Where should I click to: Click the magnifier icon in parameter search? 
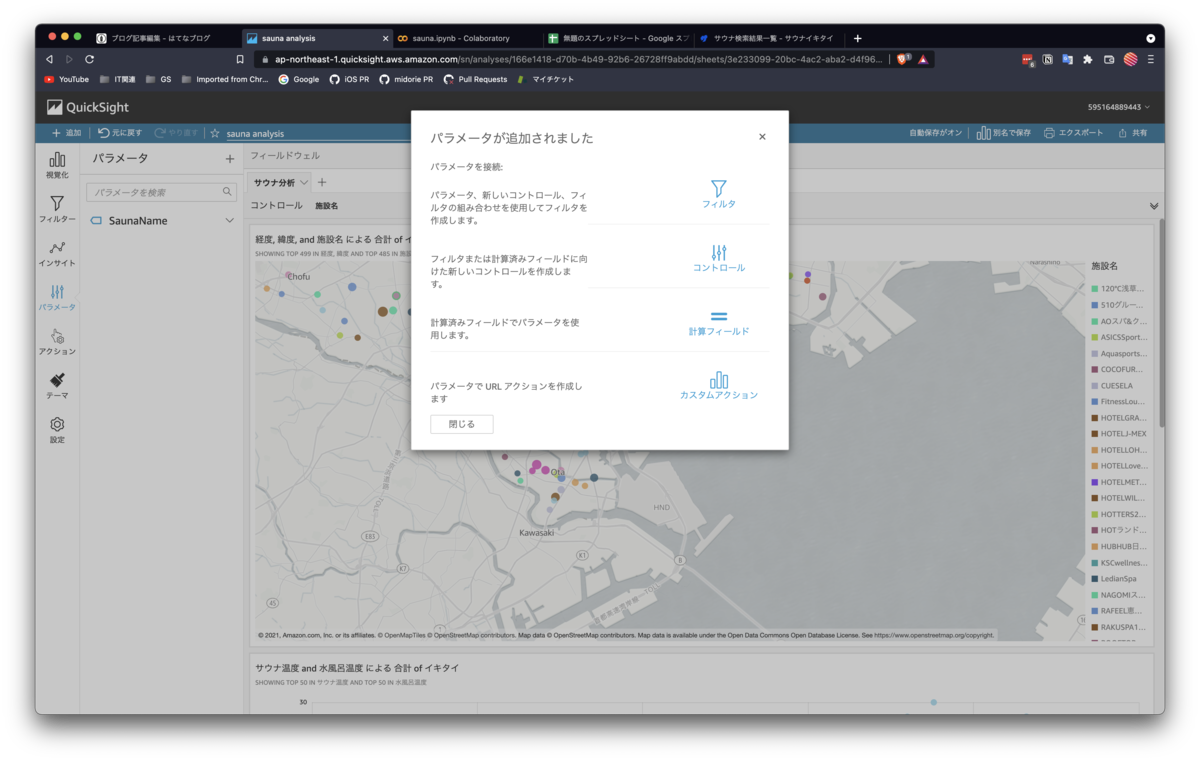(227, 192)
